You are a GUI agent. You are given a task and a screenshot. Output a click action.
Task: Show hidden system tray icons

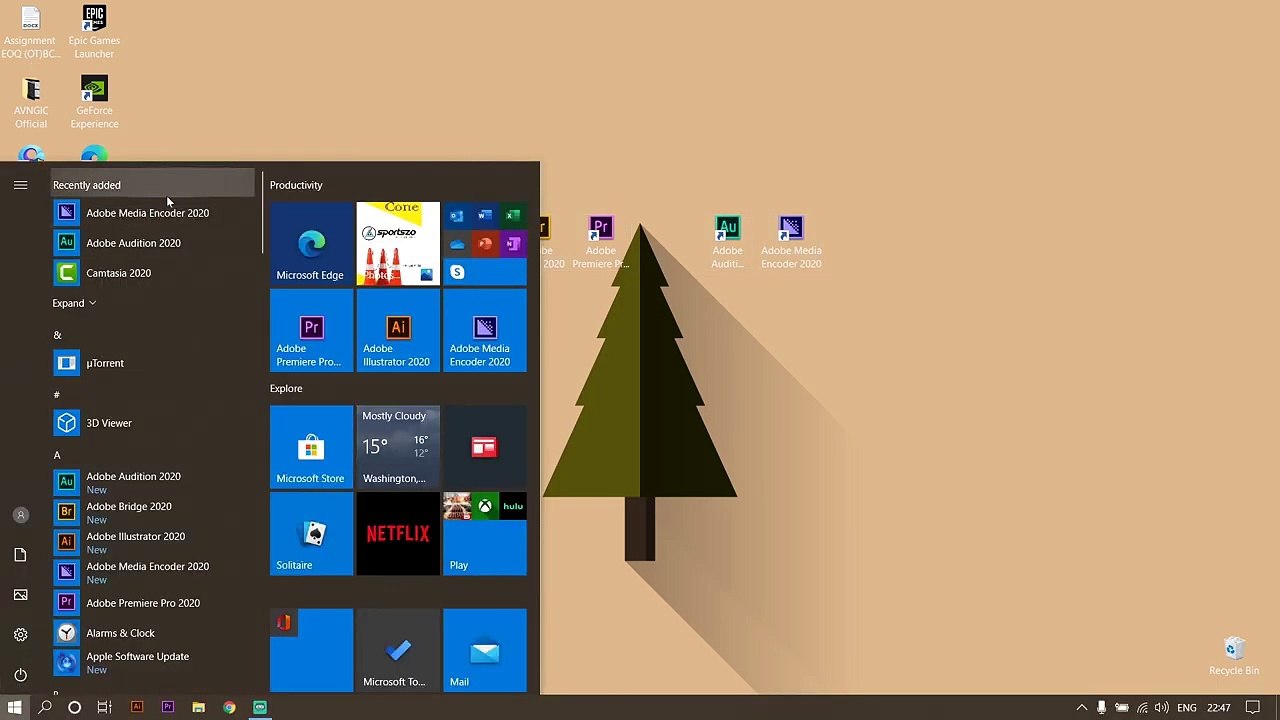(x=1081, y=708)
